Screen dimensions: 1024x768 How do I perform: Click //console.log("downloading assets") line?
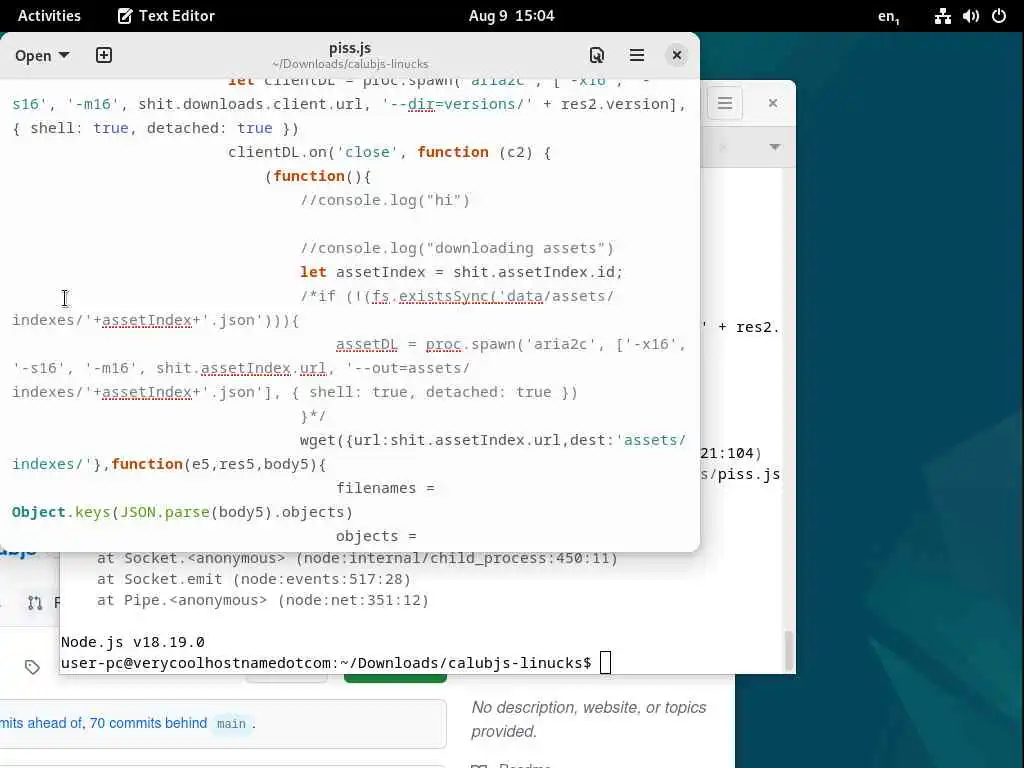click(x=456, y=248)
